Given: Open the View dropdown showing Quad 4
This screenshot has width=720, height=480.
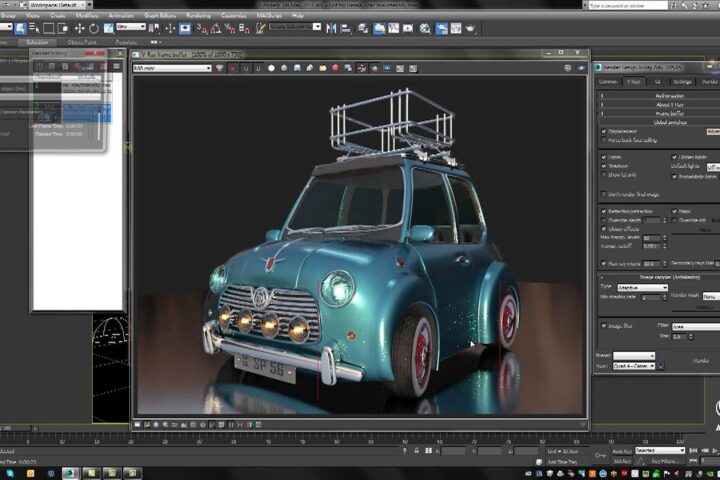Looking at the screenshot, I should (x=634, y=366).
